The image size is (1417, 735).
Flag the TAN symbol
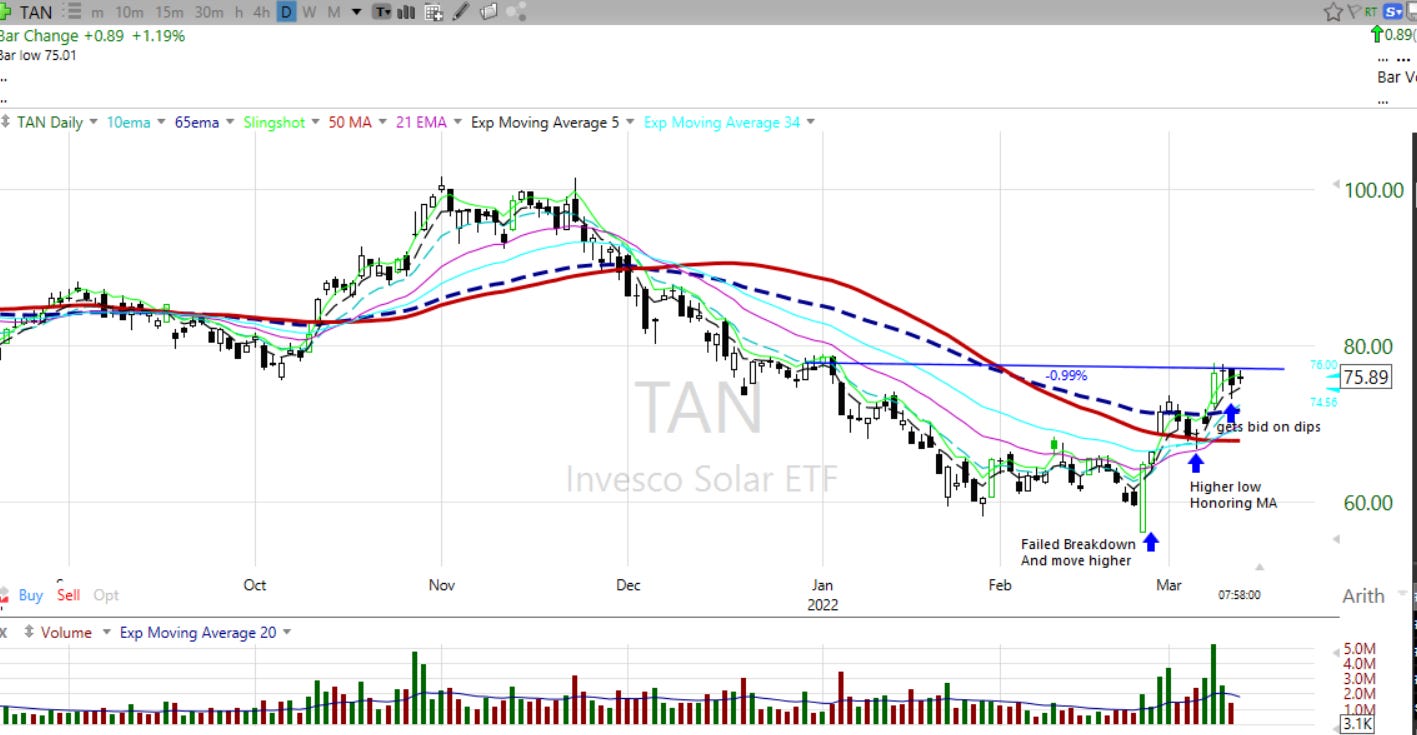[1353, 12]
